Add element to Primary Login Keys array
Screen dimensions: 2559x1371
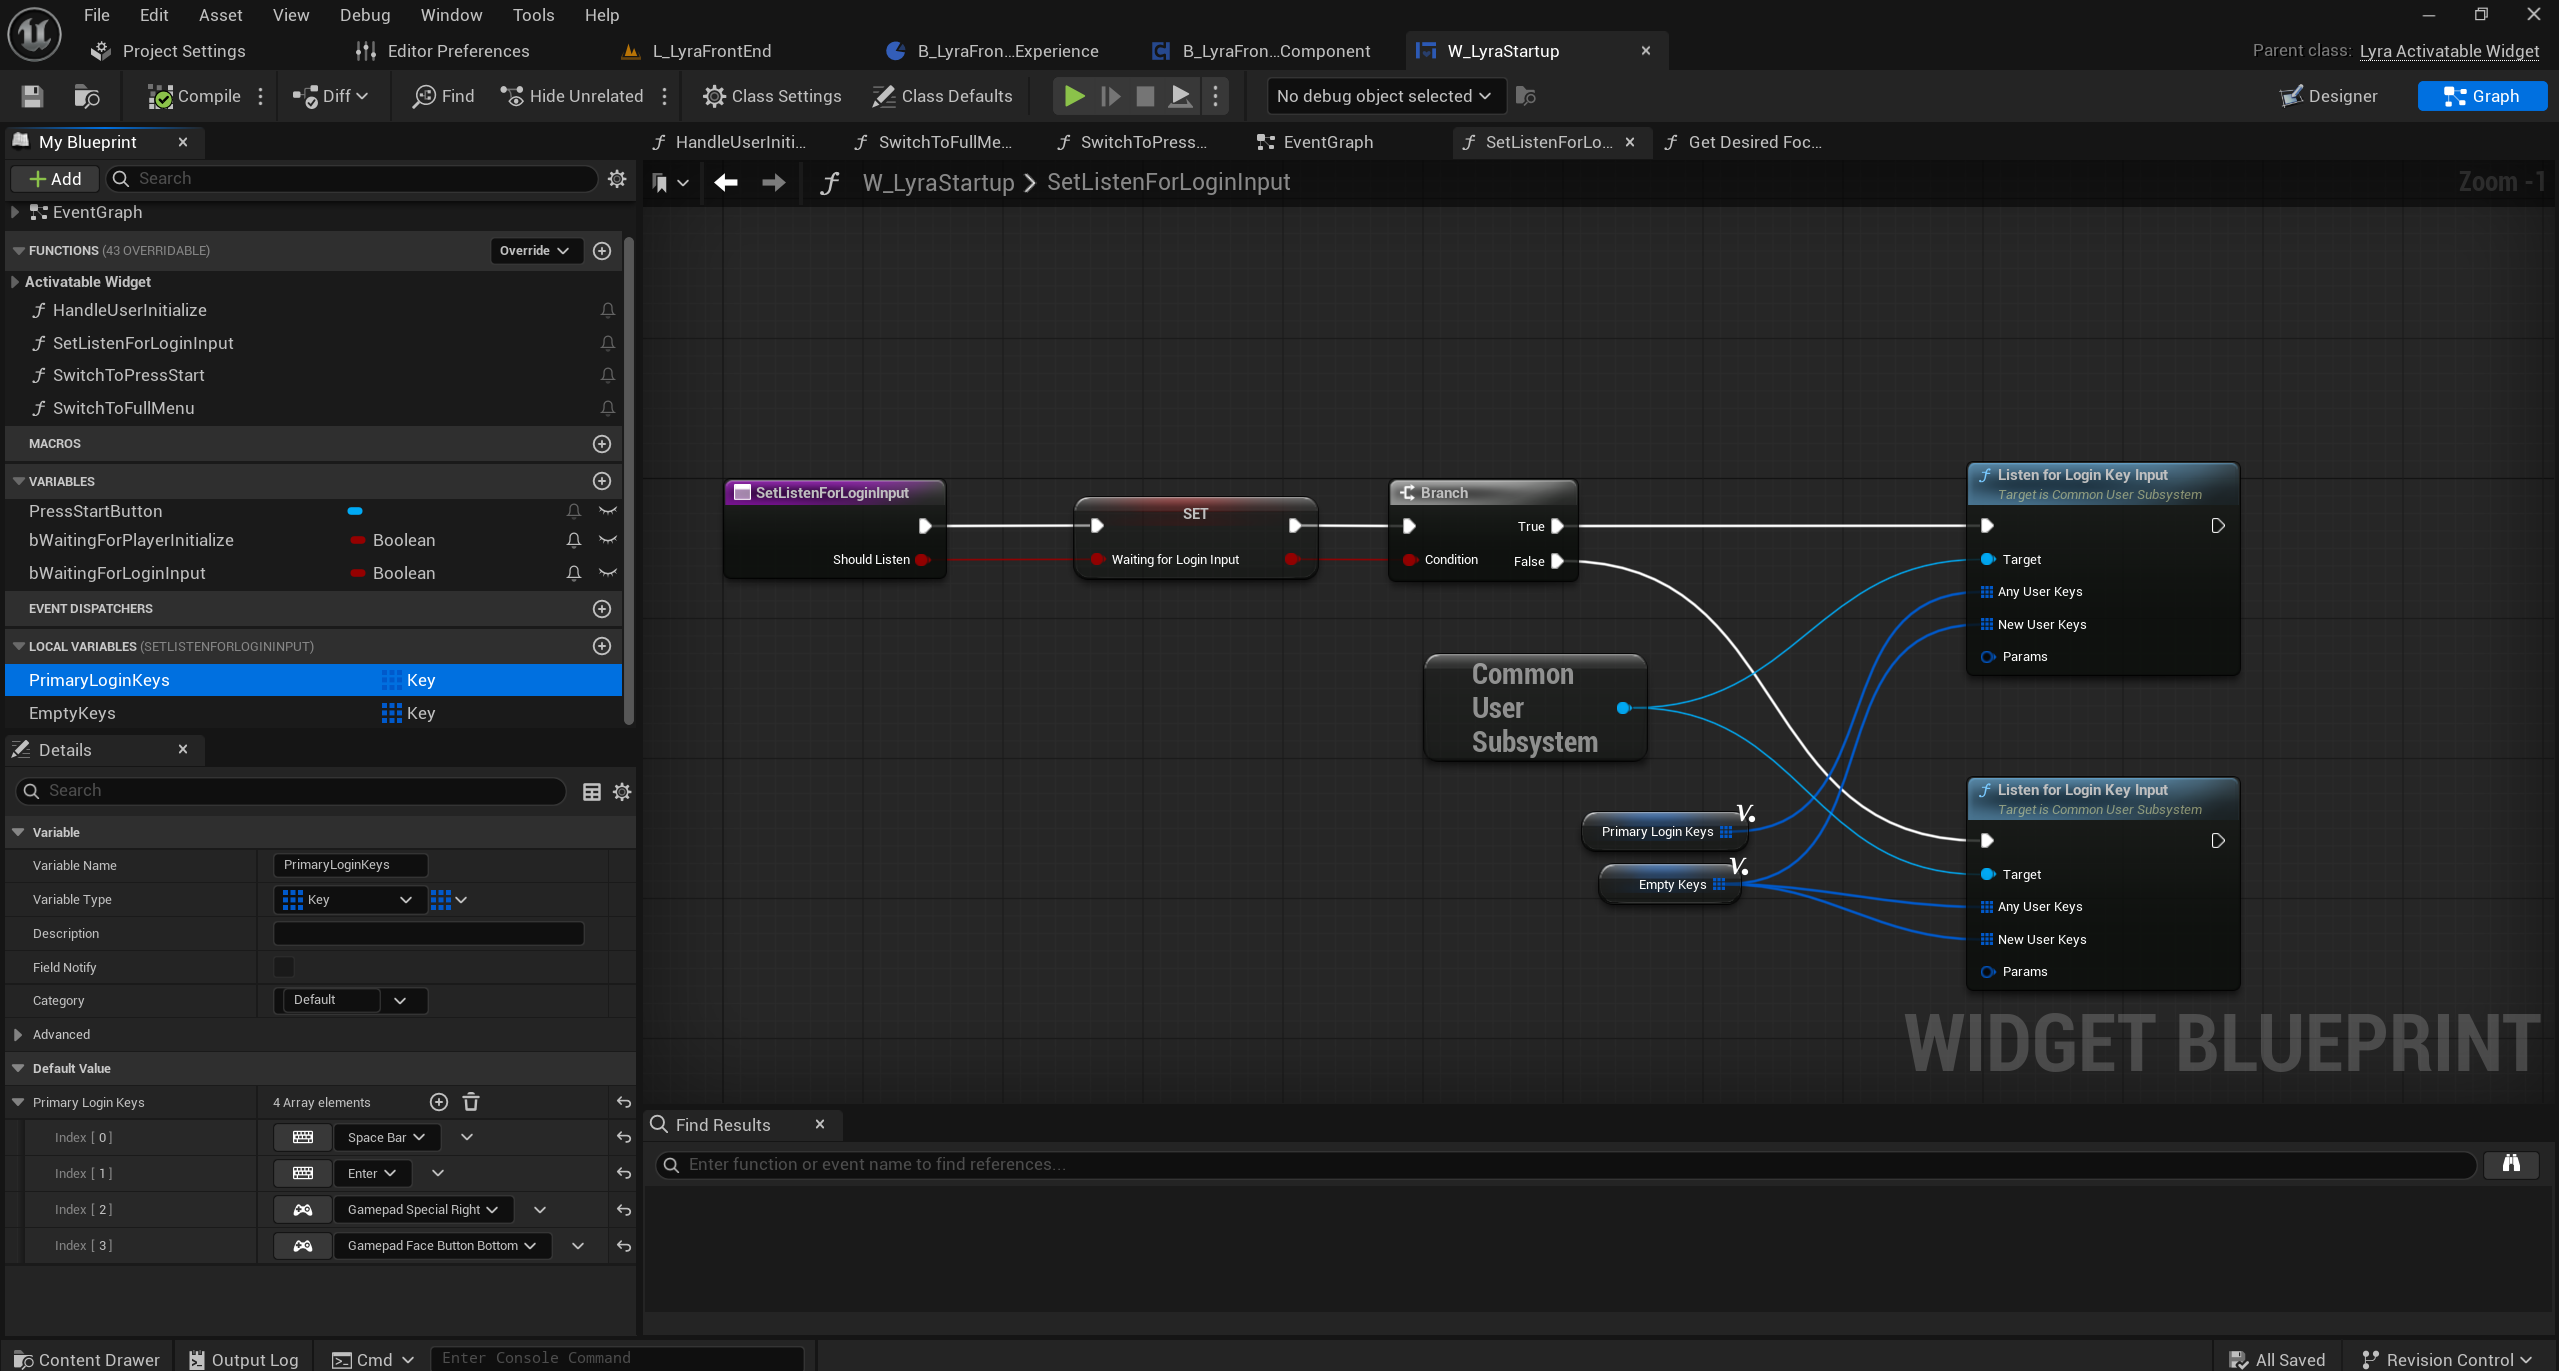click(x=438, y=1102)
